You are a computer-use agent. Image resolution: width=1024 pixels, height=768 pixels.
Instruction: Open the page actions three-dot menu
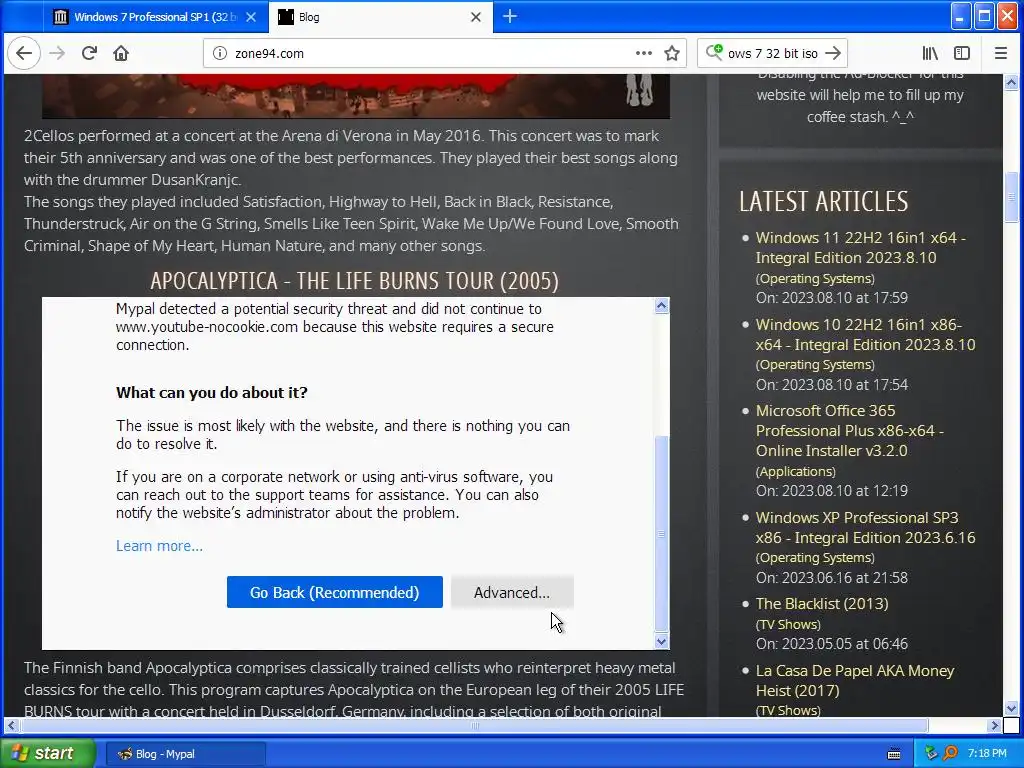click(x=644, y=53)
